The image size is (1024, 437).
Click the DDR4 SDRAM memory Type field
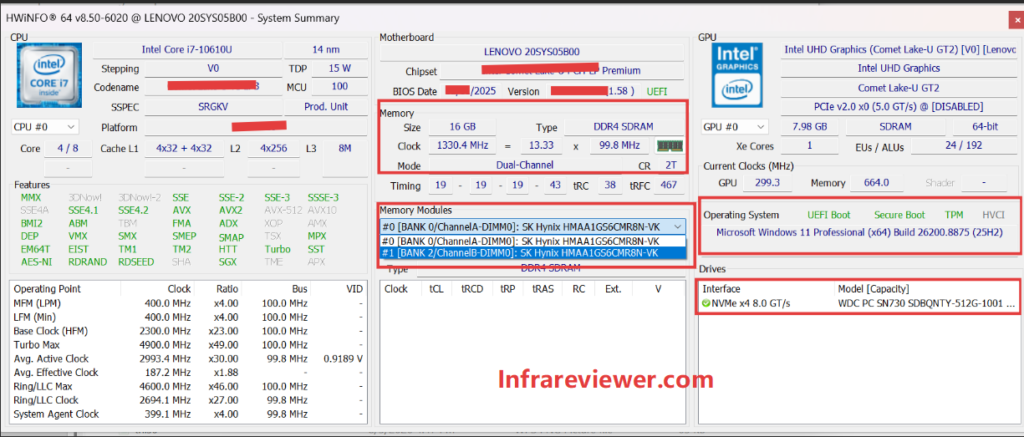click(623, 127)
